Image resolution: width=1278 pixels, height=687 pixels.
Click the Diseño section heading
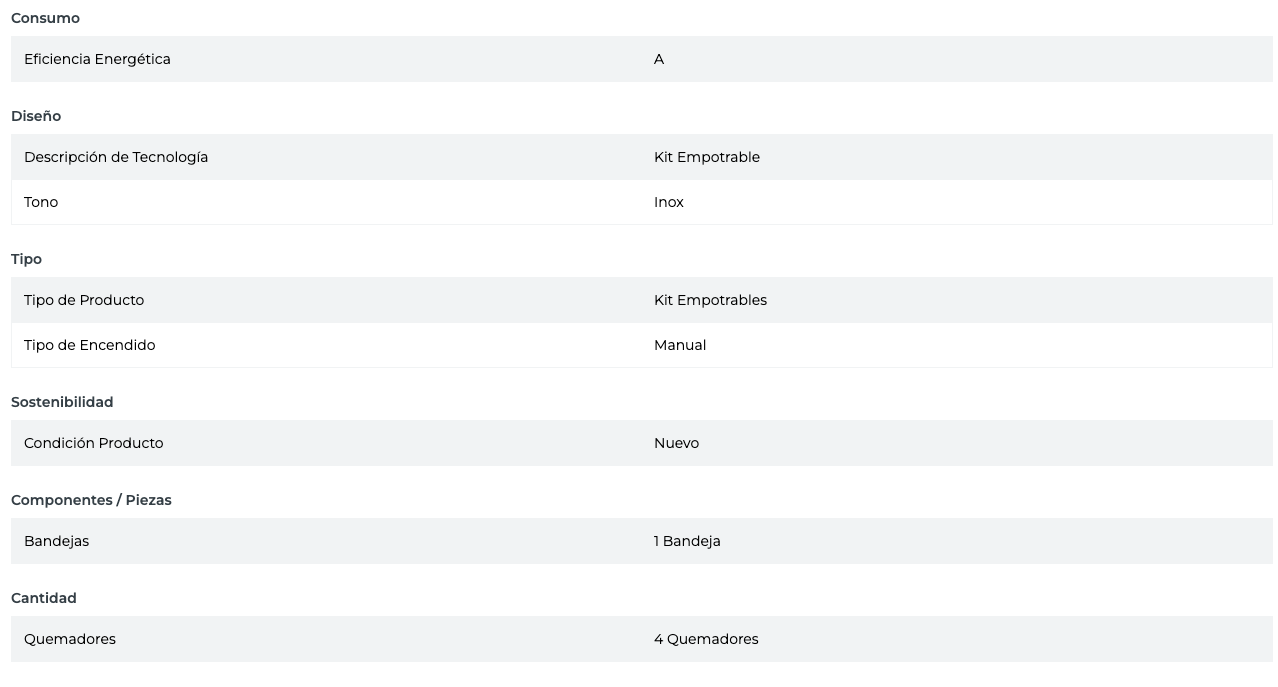[x=36, y=116]
